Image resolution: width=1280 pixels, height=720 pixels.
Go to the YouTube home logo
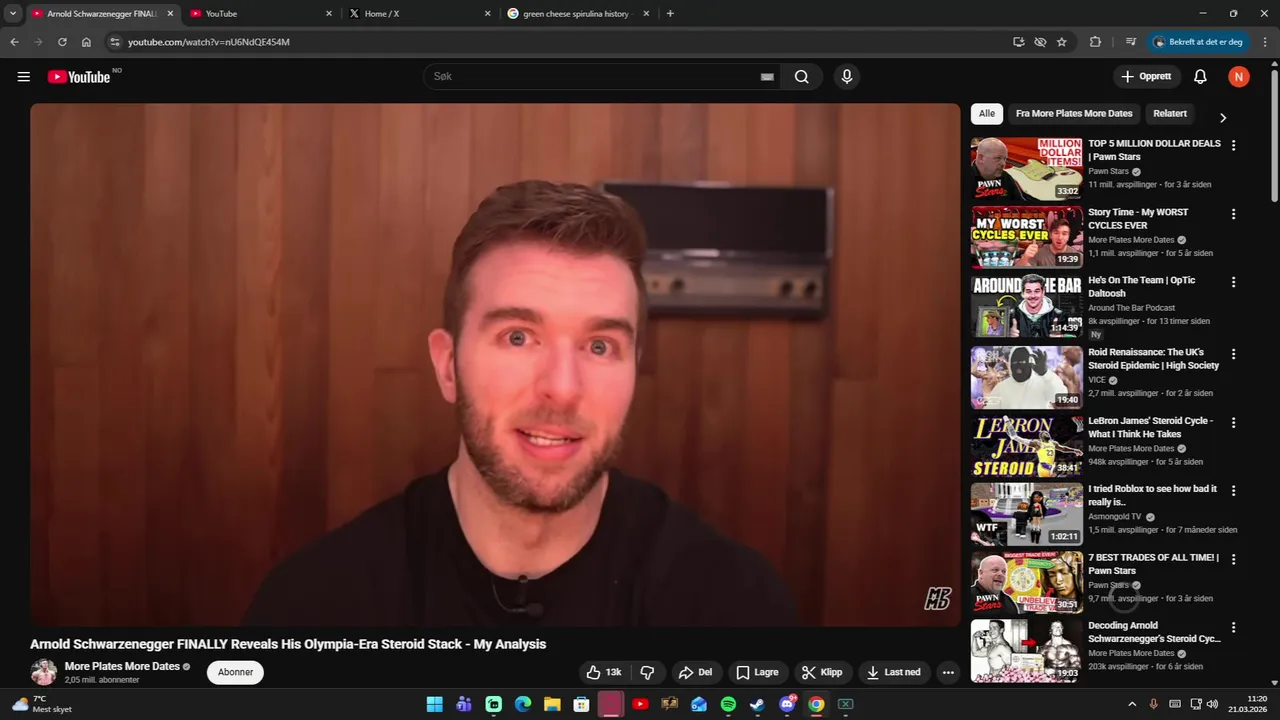tap(79, 77)
